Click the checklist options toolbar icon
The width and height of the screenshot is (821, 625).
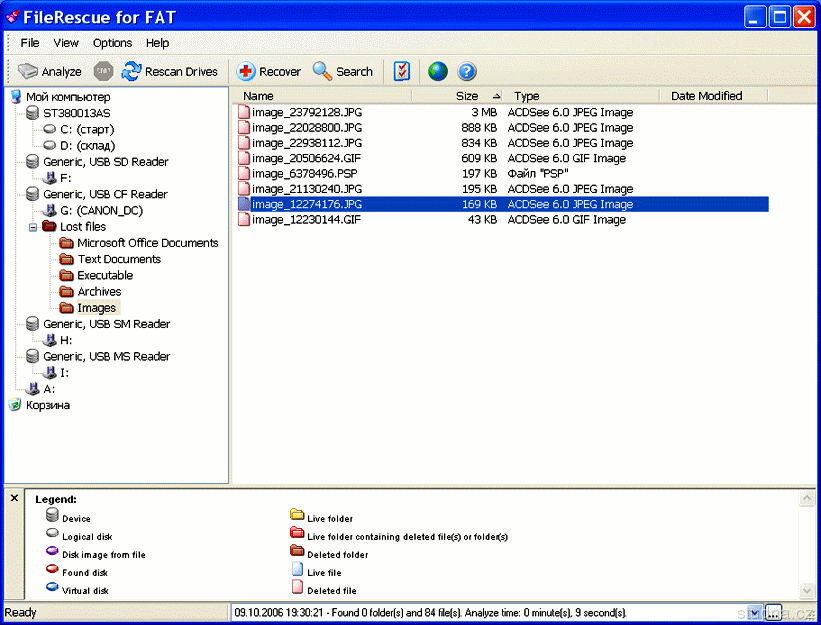(402, 72)
